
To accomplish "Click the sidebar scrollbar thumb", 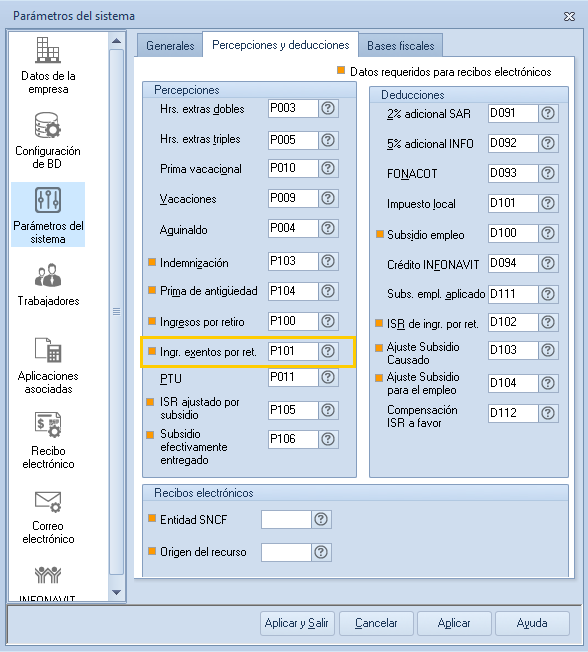I will point(116,311).
